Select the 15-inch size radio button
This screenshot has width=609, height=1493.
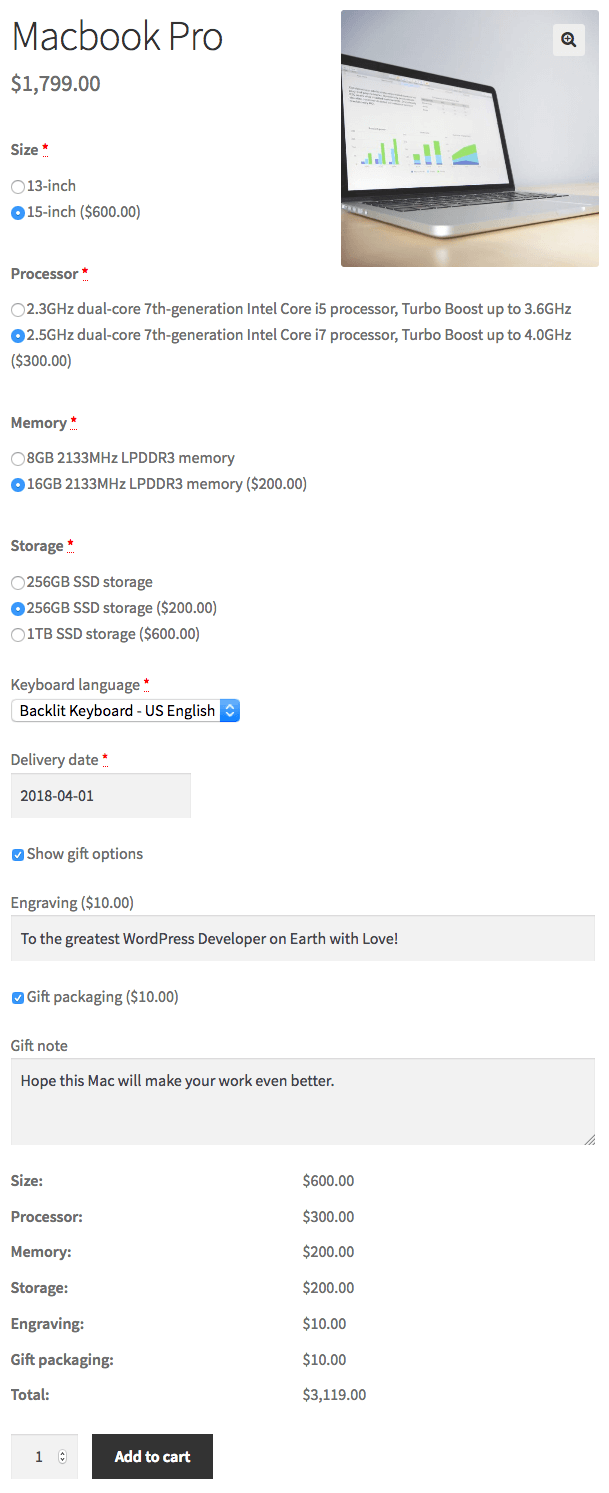tap(18, 212)
